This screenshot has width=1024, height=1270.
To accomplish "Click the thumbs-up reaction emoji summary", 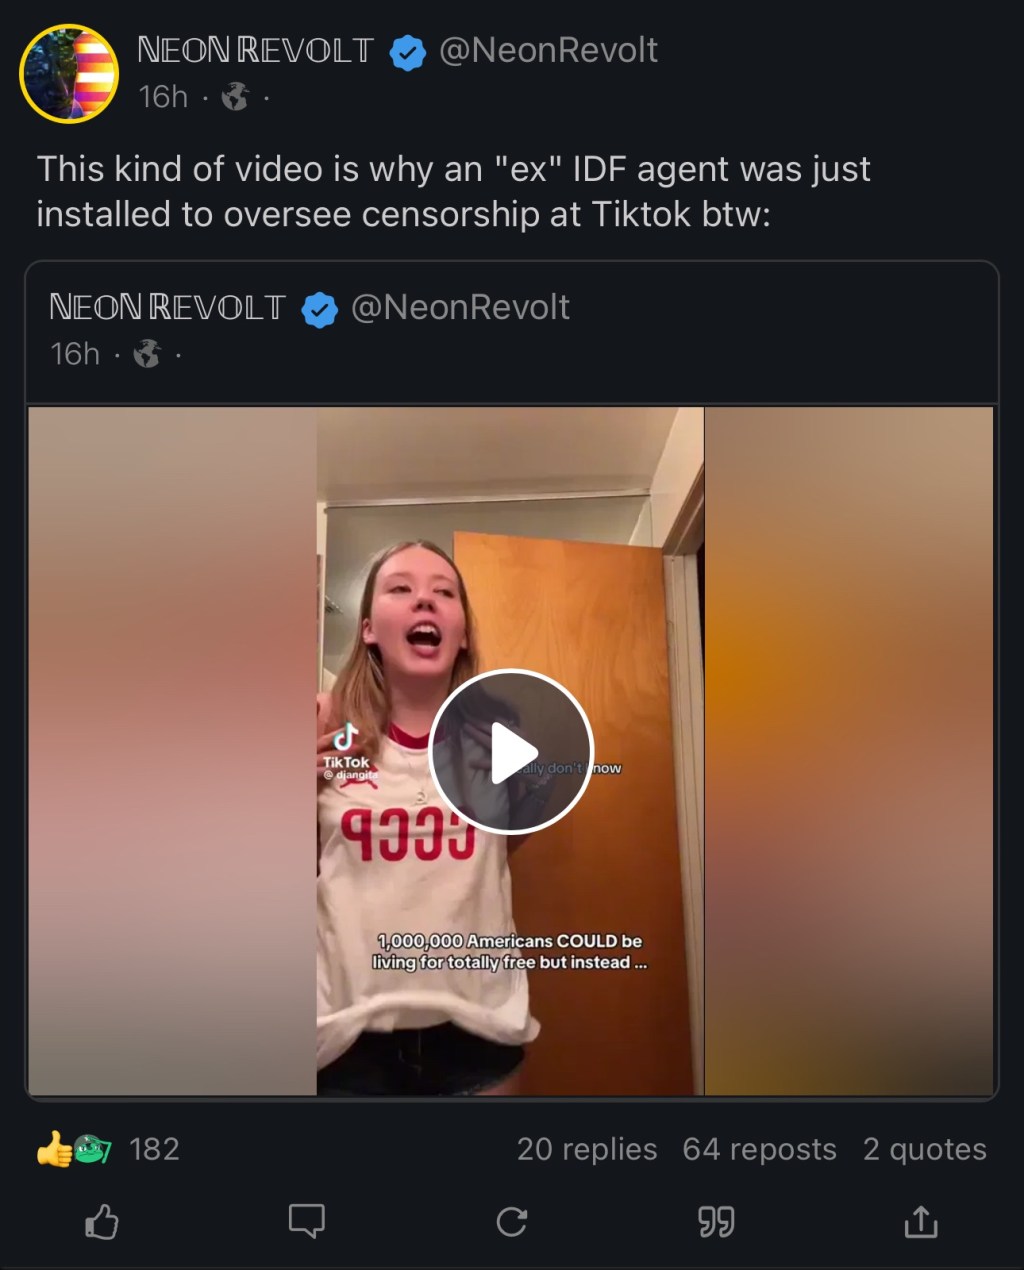I will coord(54,1149).
